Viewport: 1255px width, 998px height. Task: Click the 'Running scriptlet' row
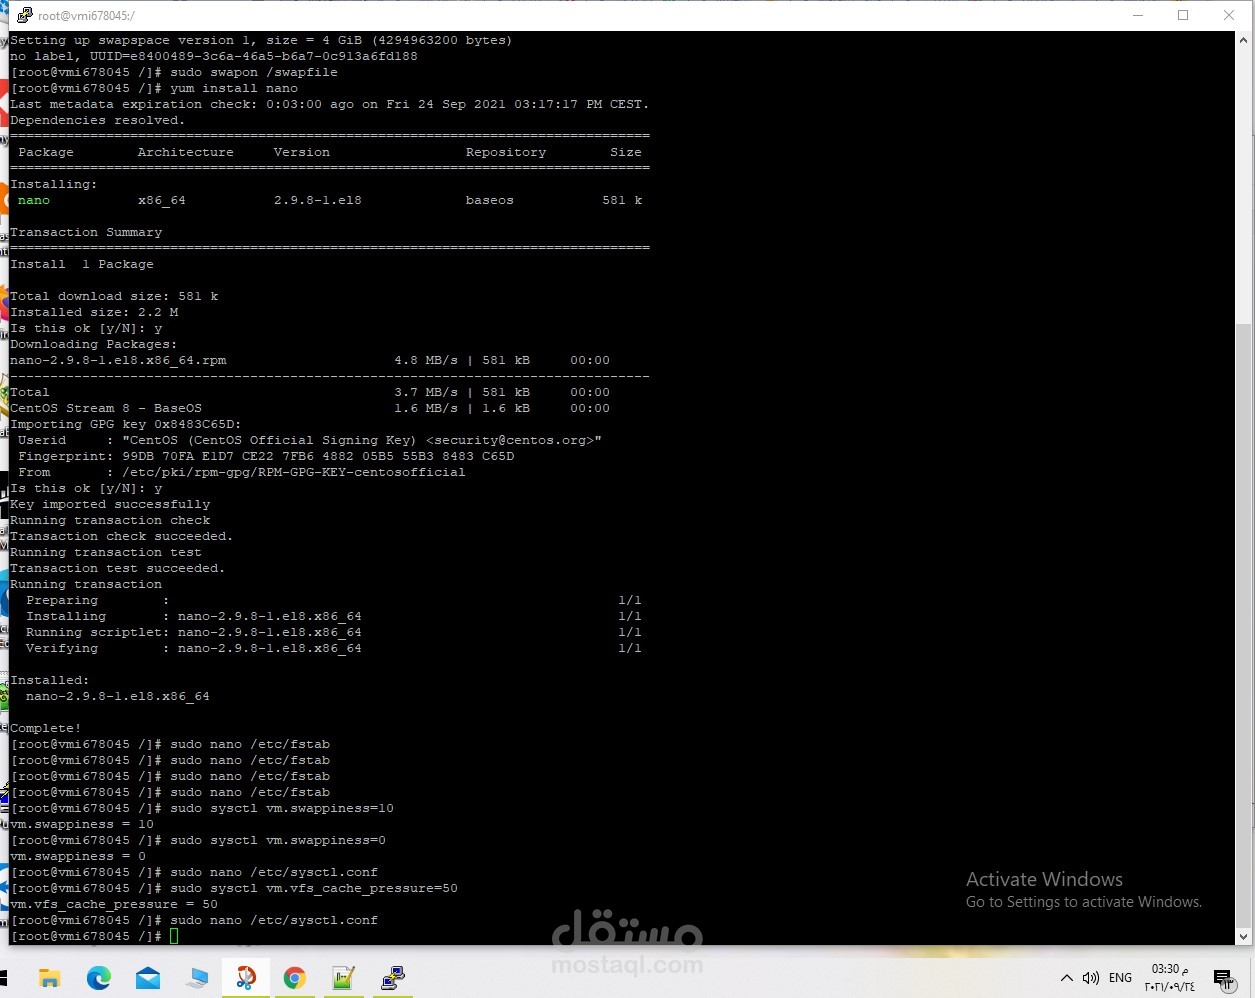pos(334,632)
